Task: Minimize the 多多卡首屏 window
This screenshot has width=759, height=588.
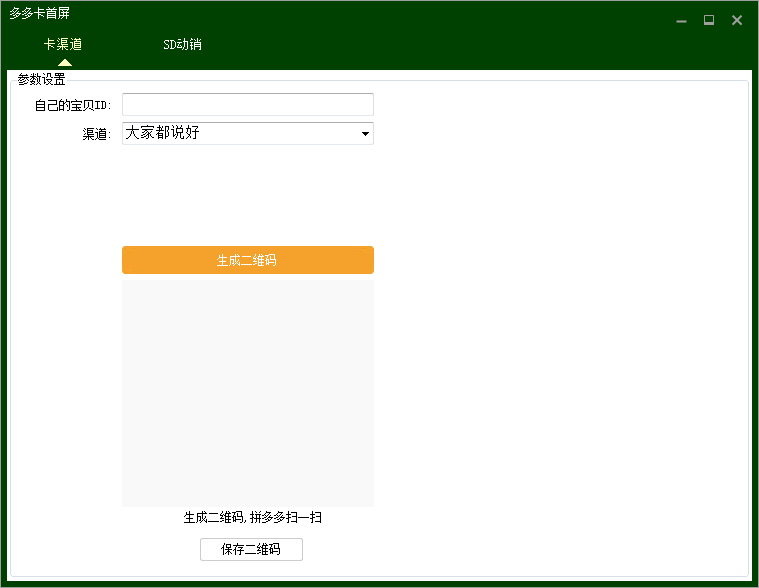Action: point(681,20)
